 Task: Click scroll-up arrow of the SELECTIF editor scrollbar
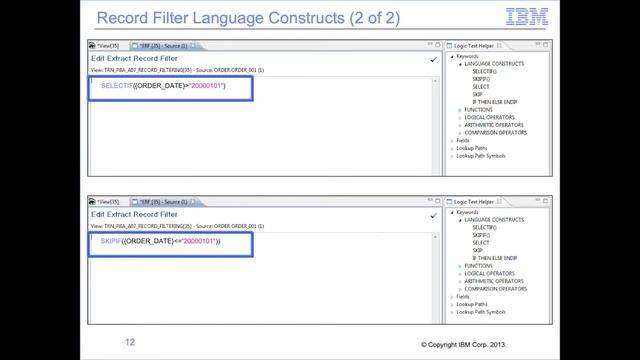click(436, 81)
